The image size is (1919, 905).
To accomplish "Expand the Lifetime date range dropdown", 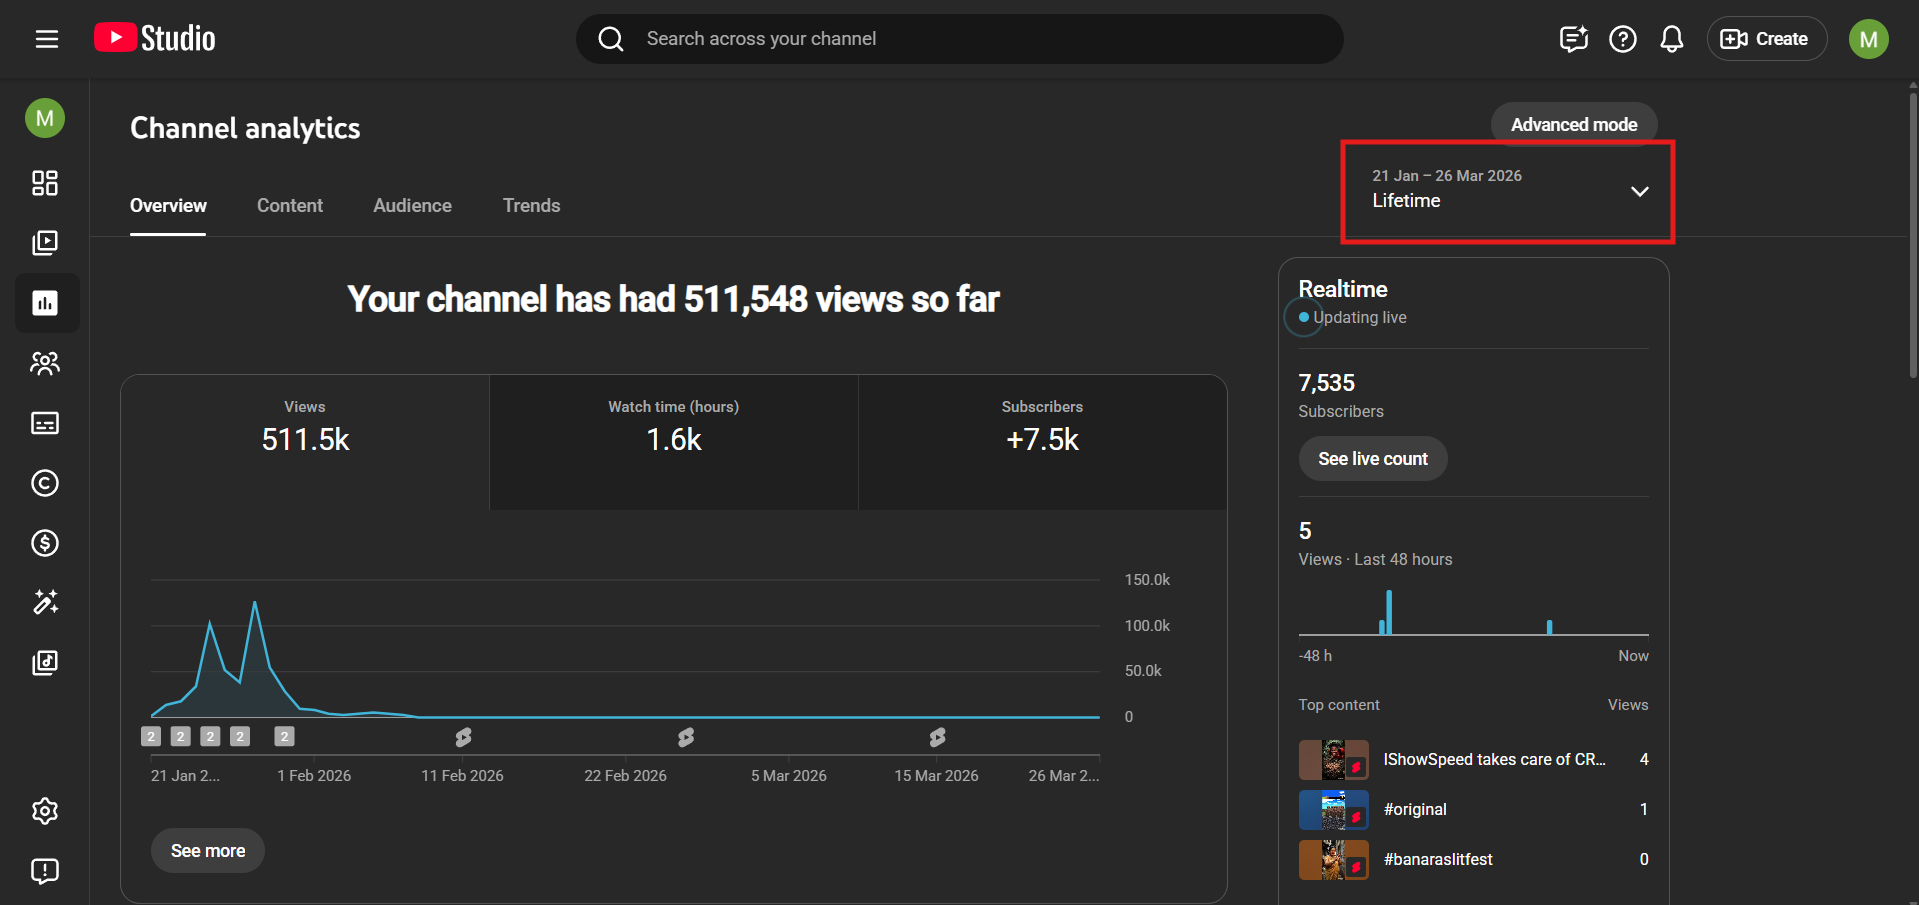I will pyautogui.click(x=1507, y=191).
